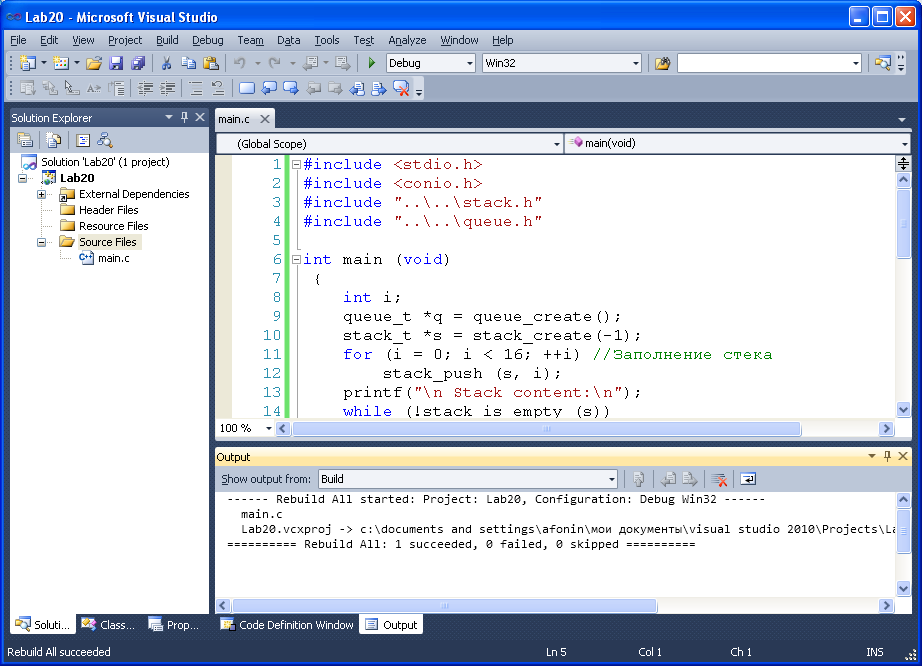Collapse the Lab20 project node
This screenshot has width=922, height=666.
22,178
